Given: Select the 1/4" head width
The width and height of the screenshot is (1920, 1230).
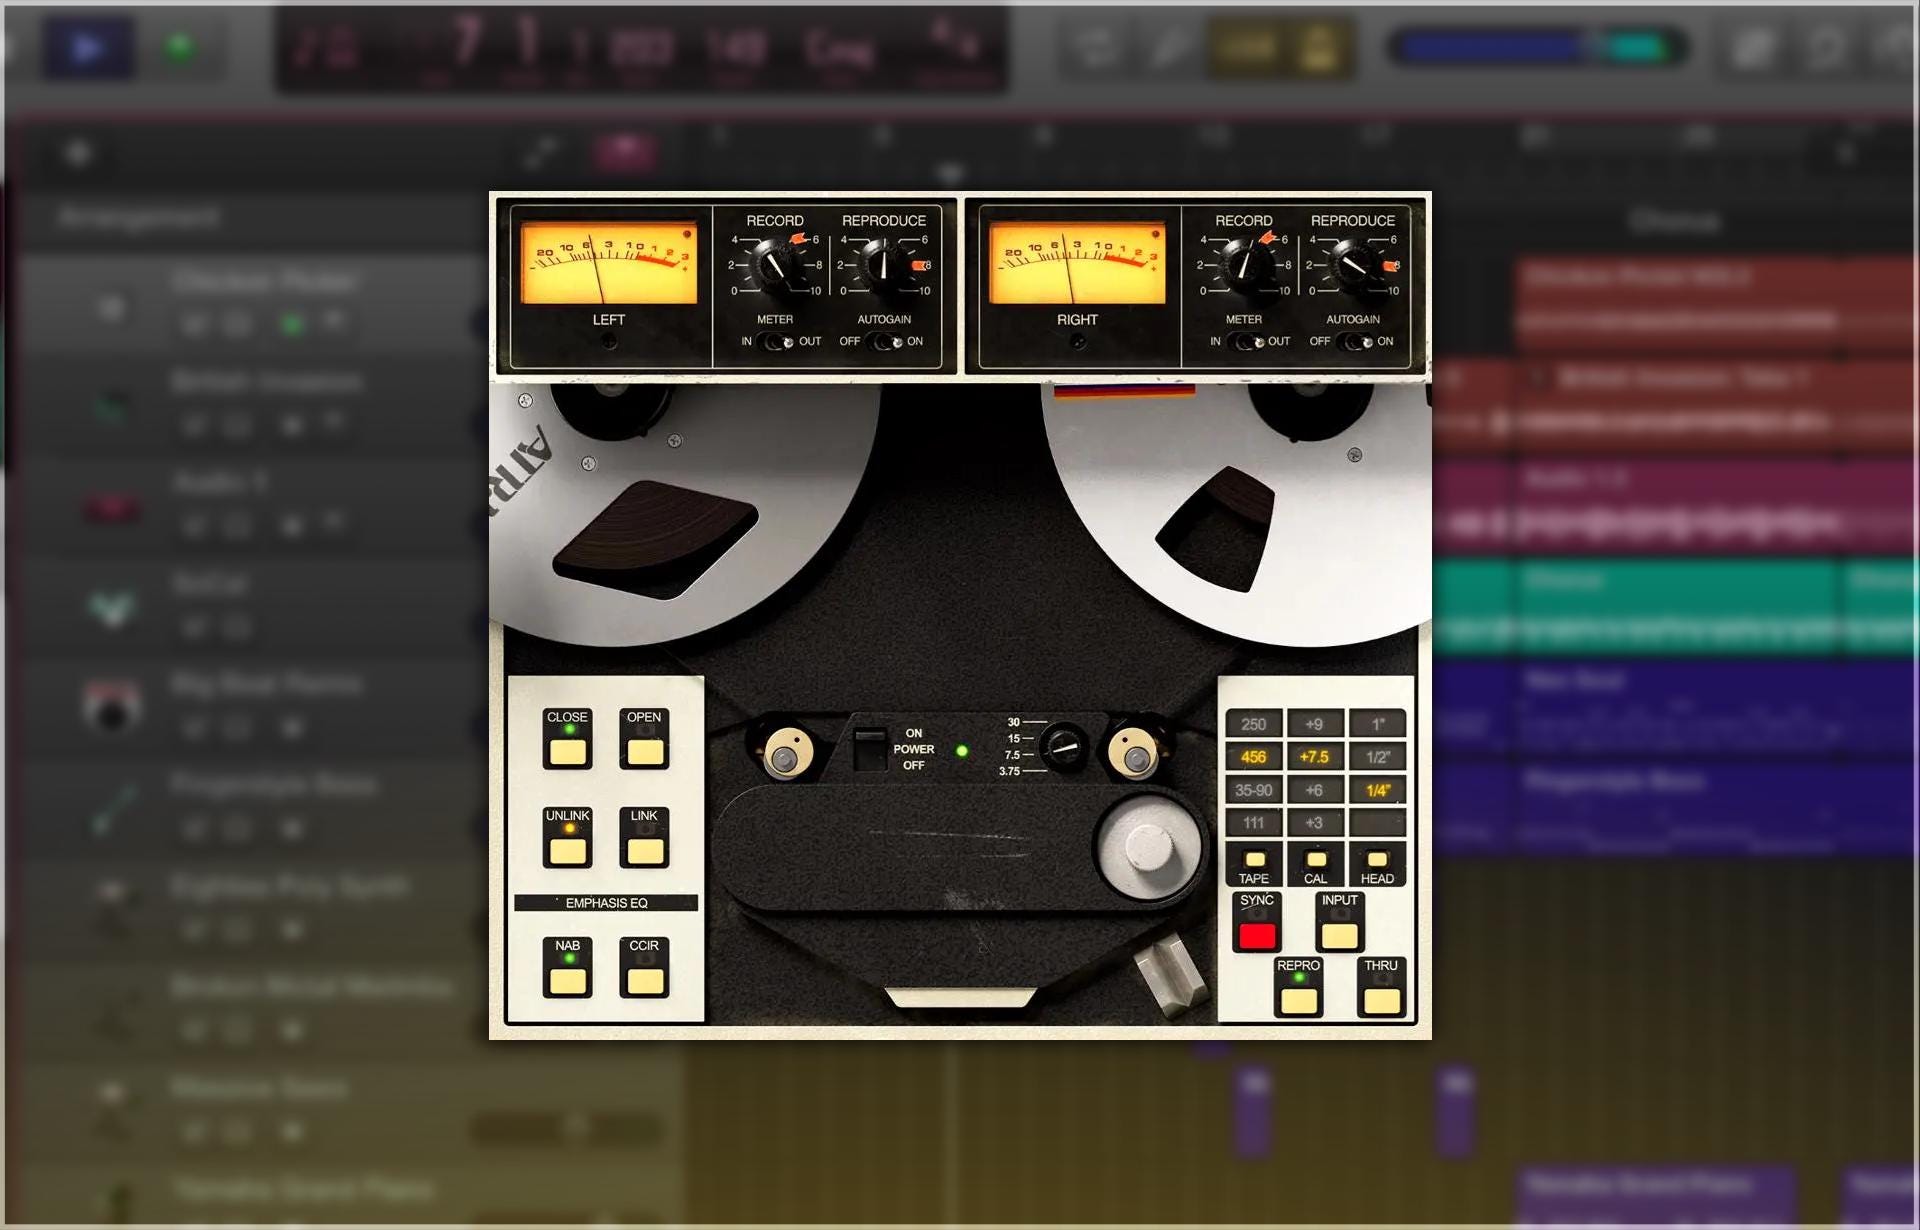Looking at the screenshot, I should coord(1378,790).
